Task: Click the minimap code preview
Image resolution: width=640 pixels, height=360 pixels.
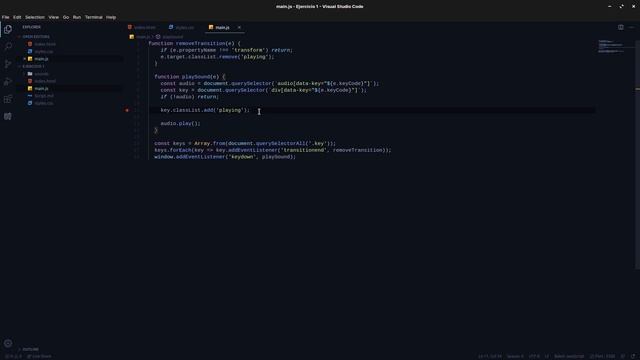Action: [612, 46]
